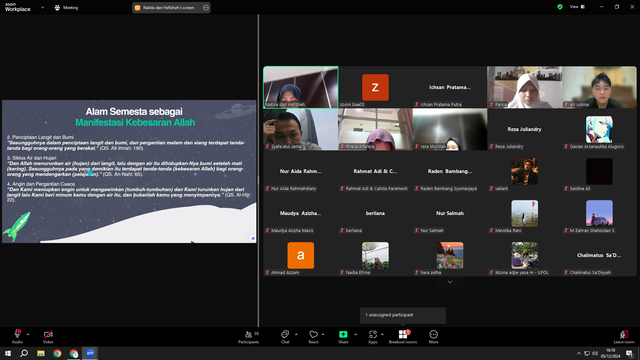The image size is (640, 360).
Task: Mute or unmute the Audio microphone
Action: (17, 336)
